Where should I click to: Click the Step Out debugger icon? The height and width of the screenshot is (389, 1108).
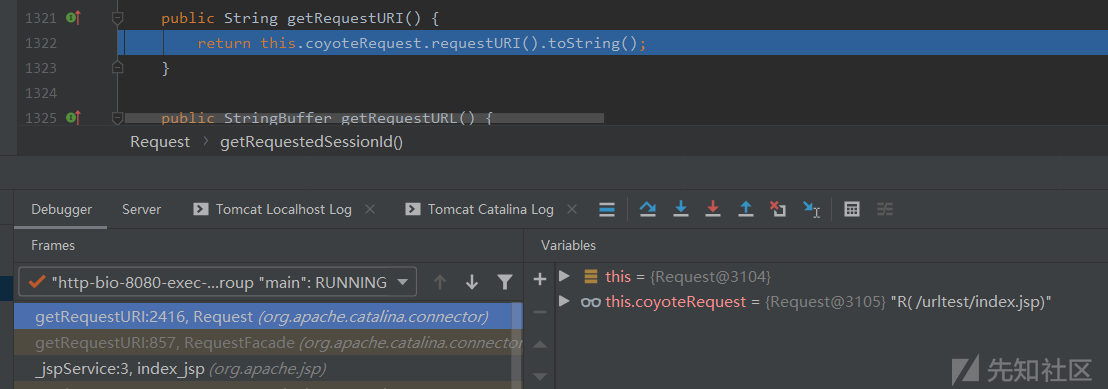point(745,209)
